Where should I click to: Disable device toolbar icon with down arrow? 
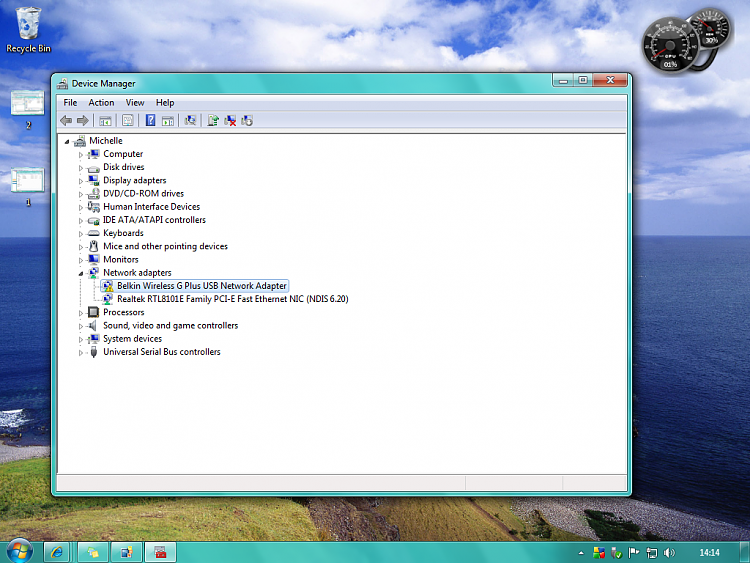click(247, 121)
